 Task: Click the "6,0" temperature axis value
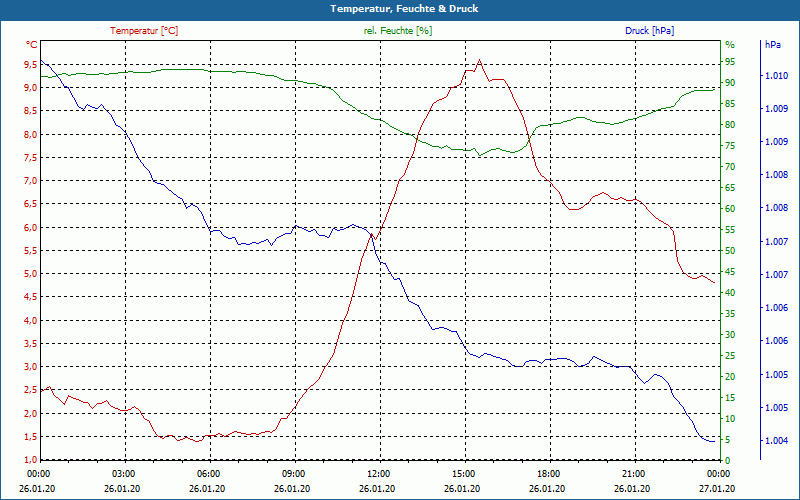pos(31,228)
